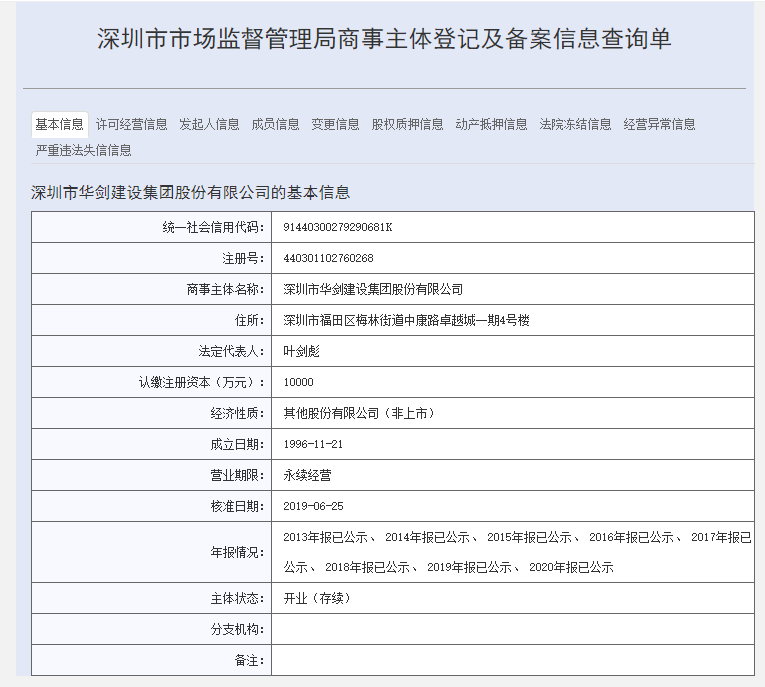View the 变更信息 tab
765x687 pixels.
pos(335,124)
